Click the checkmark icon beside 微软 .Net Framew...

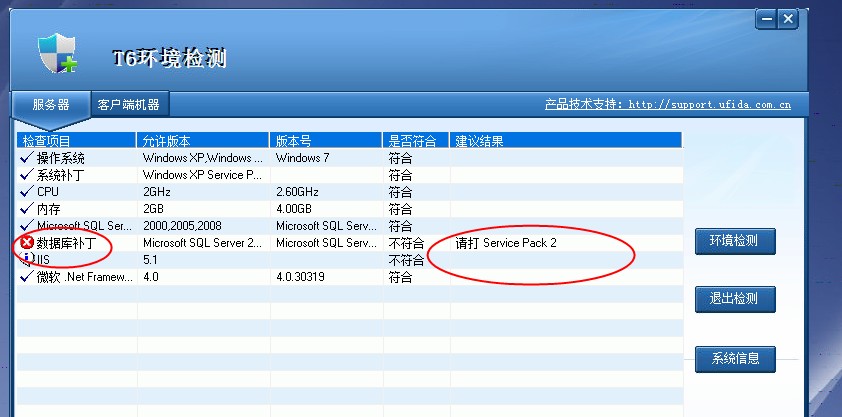click(x=27, y=276)
